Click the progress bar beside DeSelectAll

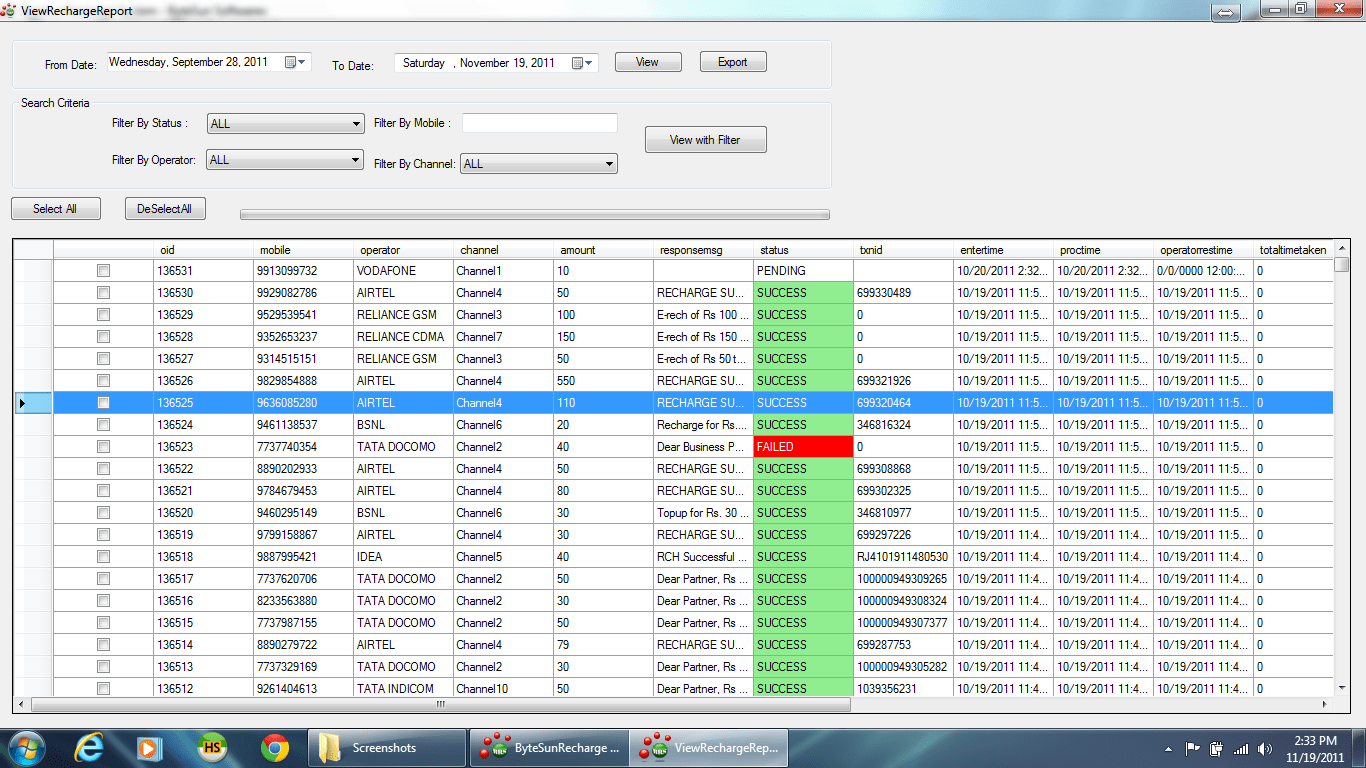click(535, 214)
